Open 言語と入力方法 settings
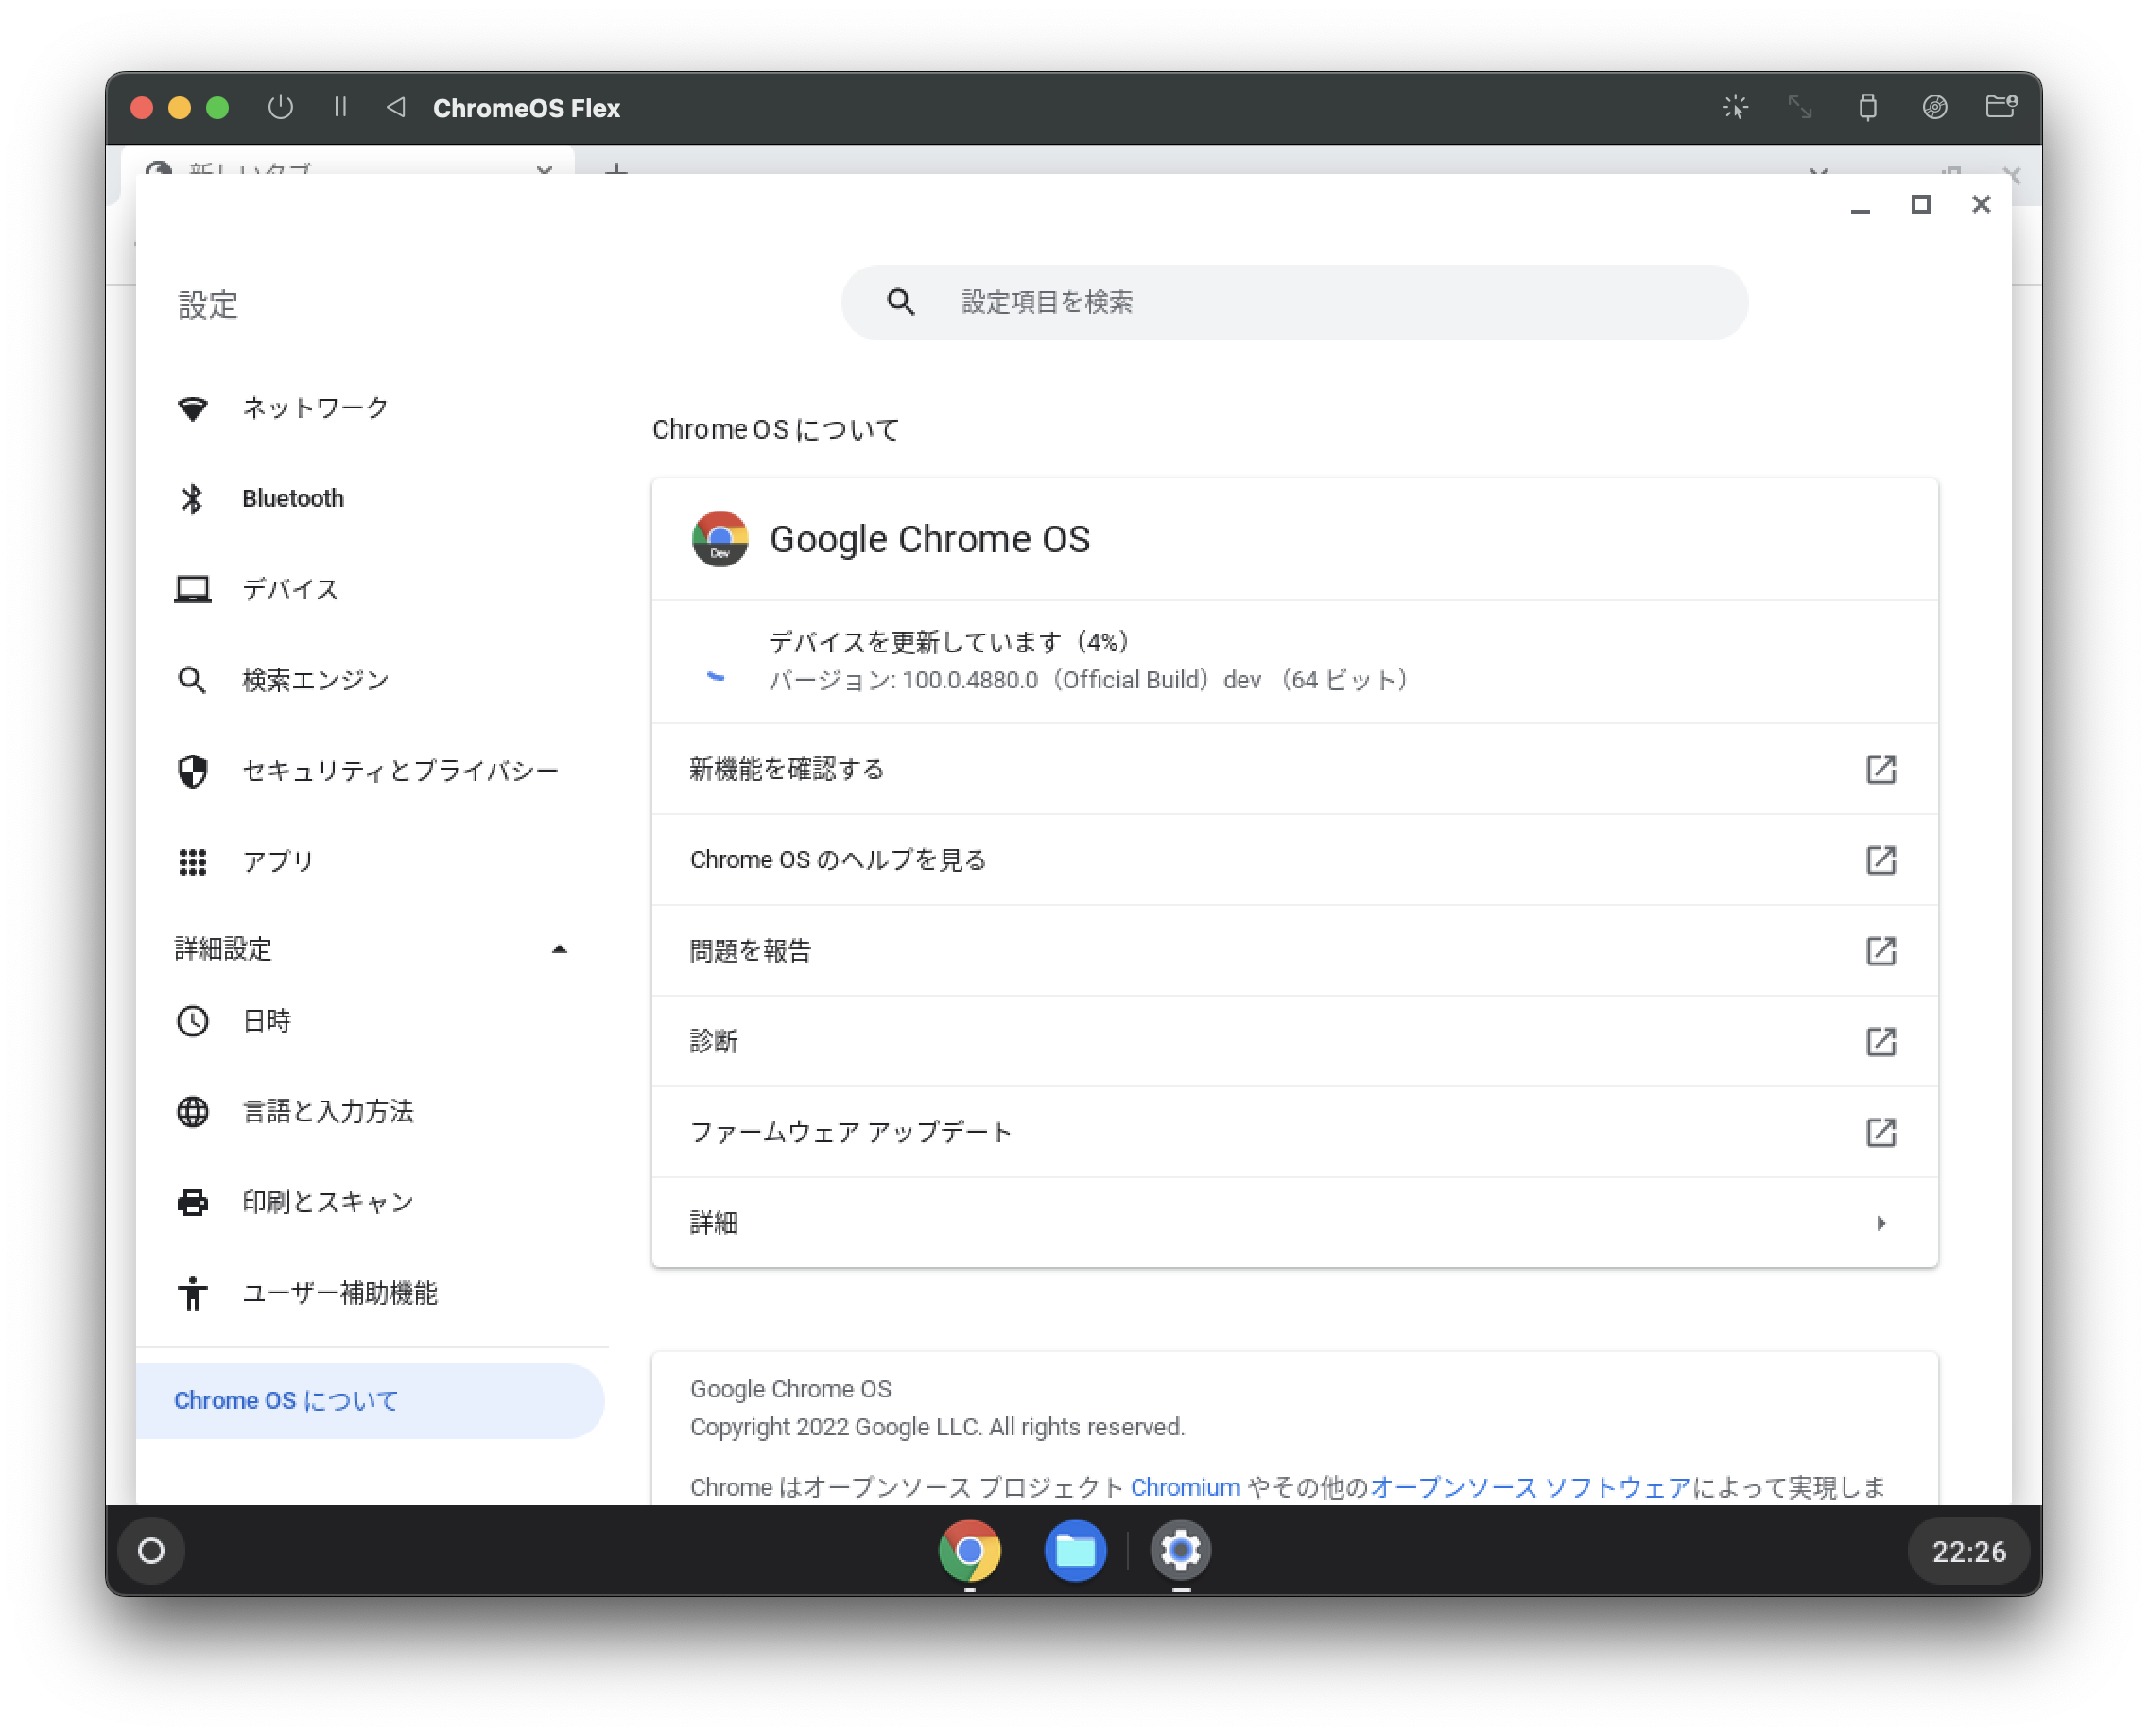 (370, 1111)
